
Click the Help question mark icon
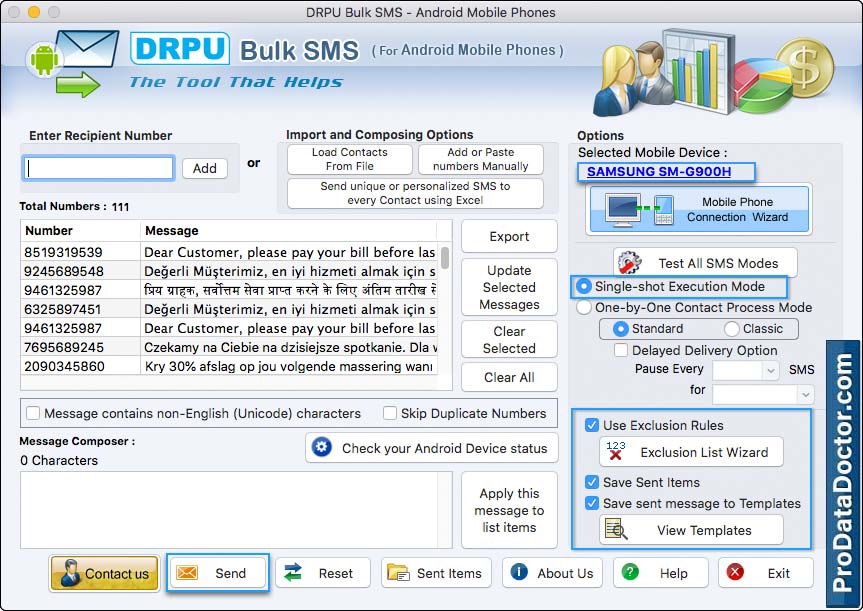click(x=630, y=572)
